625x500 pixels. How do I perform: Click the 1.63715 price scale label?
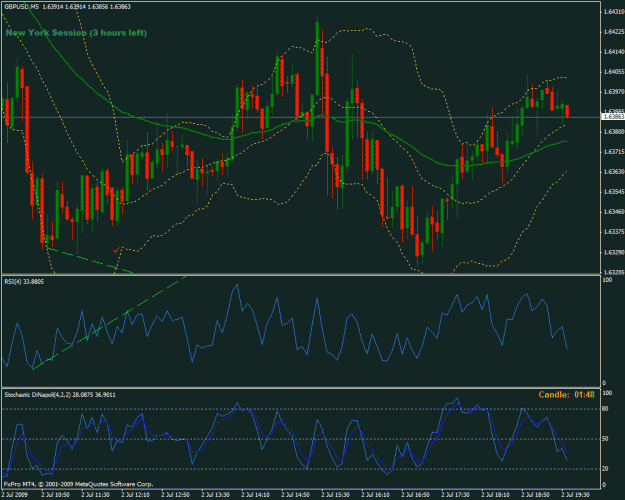pos(614,152)
